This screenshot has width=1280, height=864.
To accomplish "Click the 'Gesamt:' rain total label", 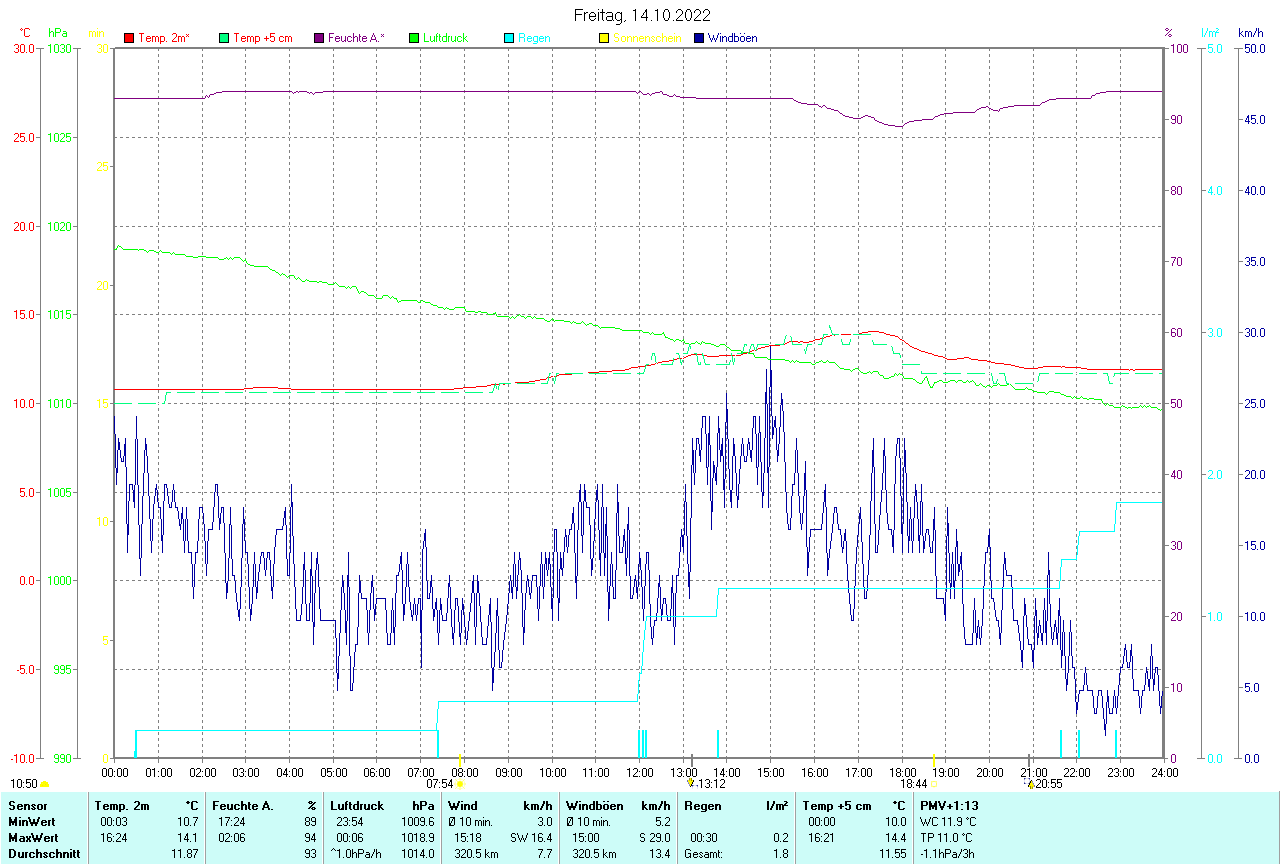I will point(703,854).
